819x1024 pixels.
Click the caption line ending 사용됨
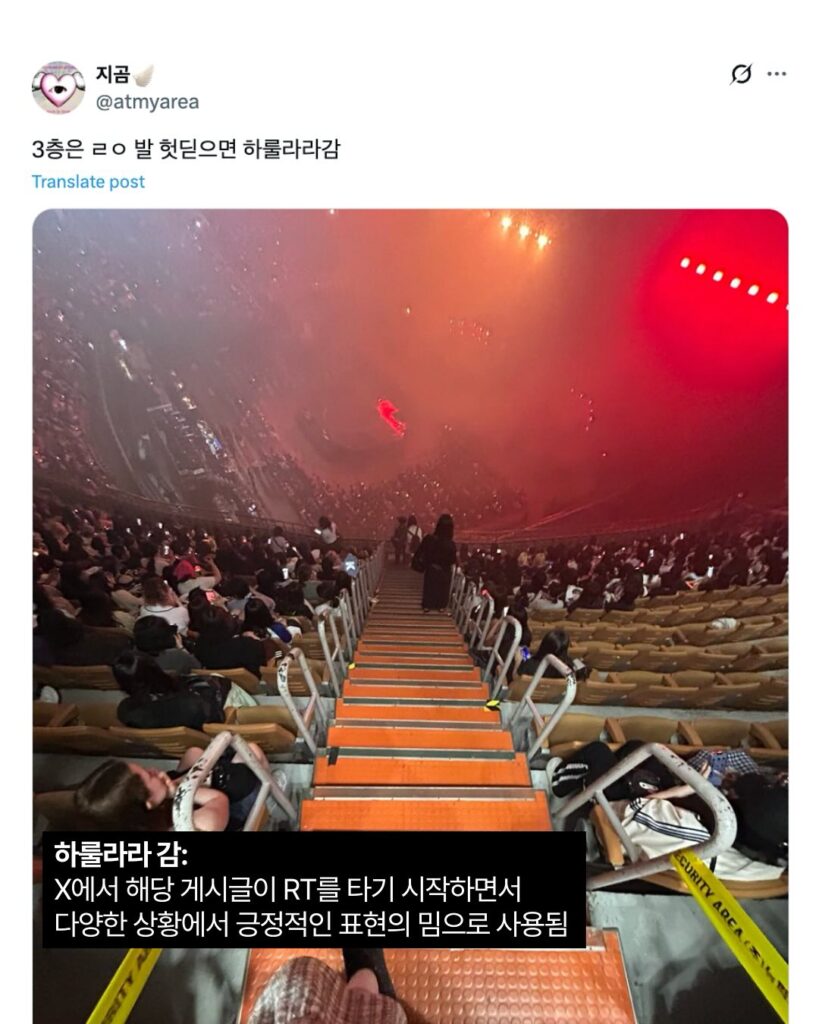311,924
